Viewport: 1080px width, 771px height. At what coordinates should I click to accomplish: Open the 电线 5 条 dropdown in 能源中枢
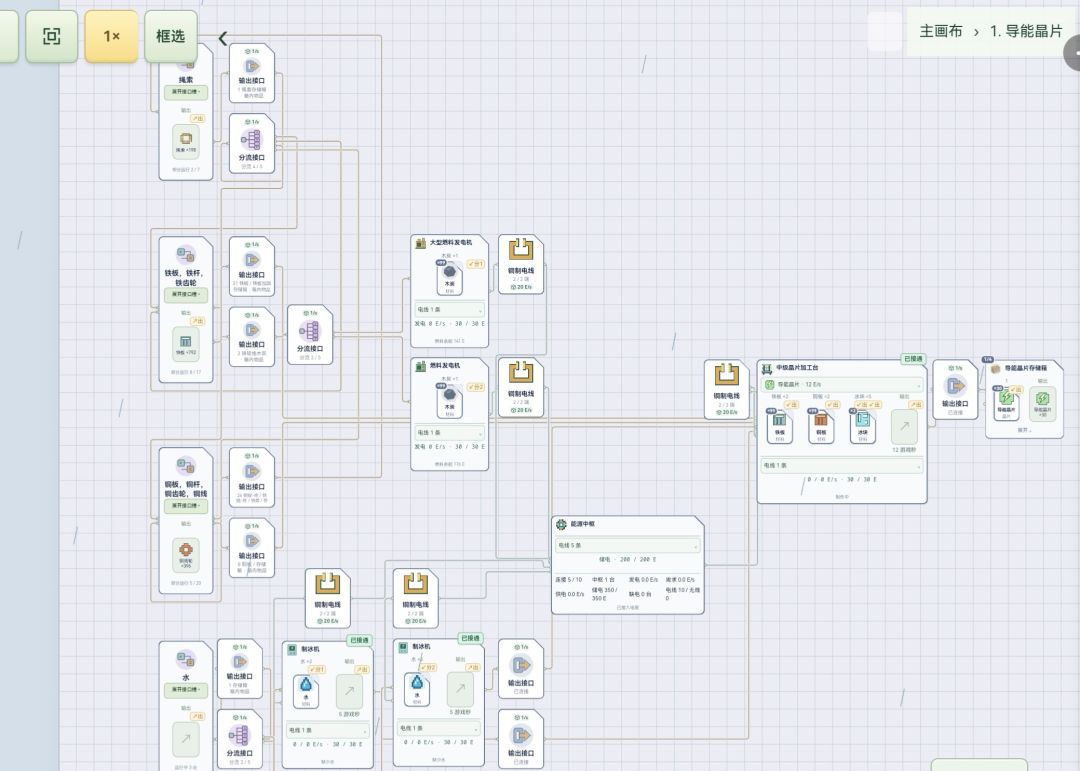coord(627,545)
